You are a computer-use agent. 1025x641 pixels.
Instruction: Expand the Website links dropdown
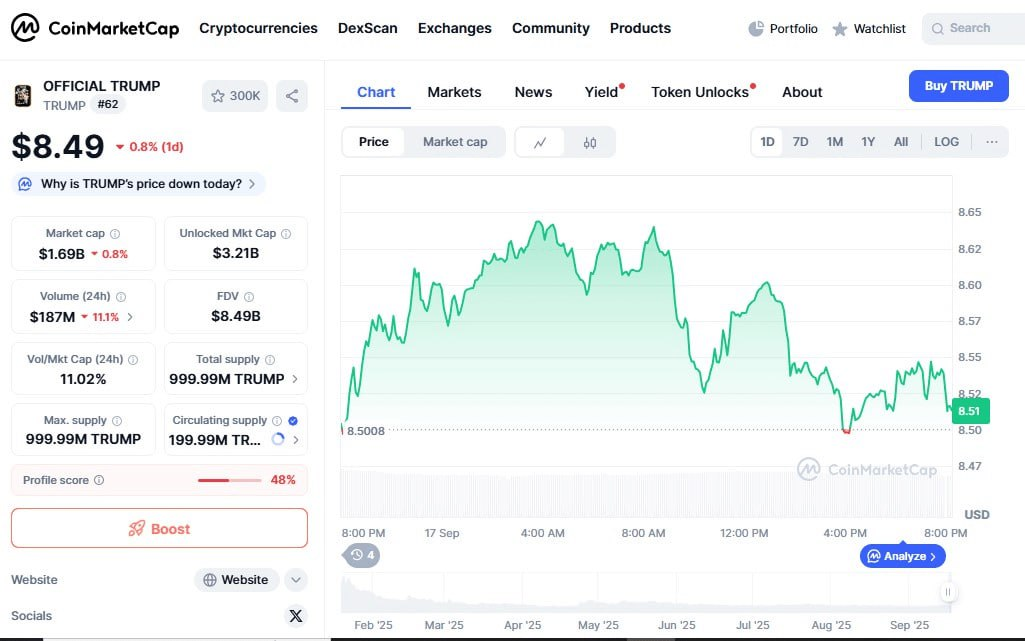click(295, 580)
